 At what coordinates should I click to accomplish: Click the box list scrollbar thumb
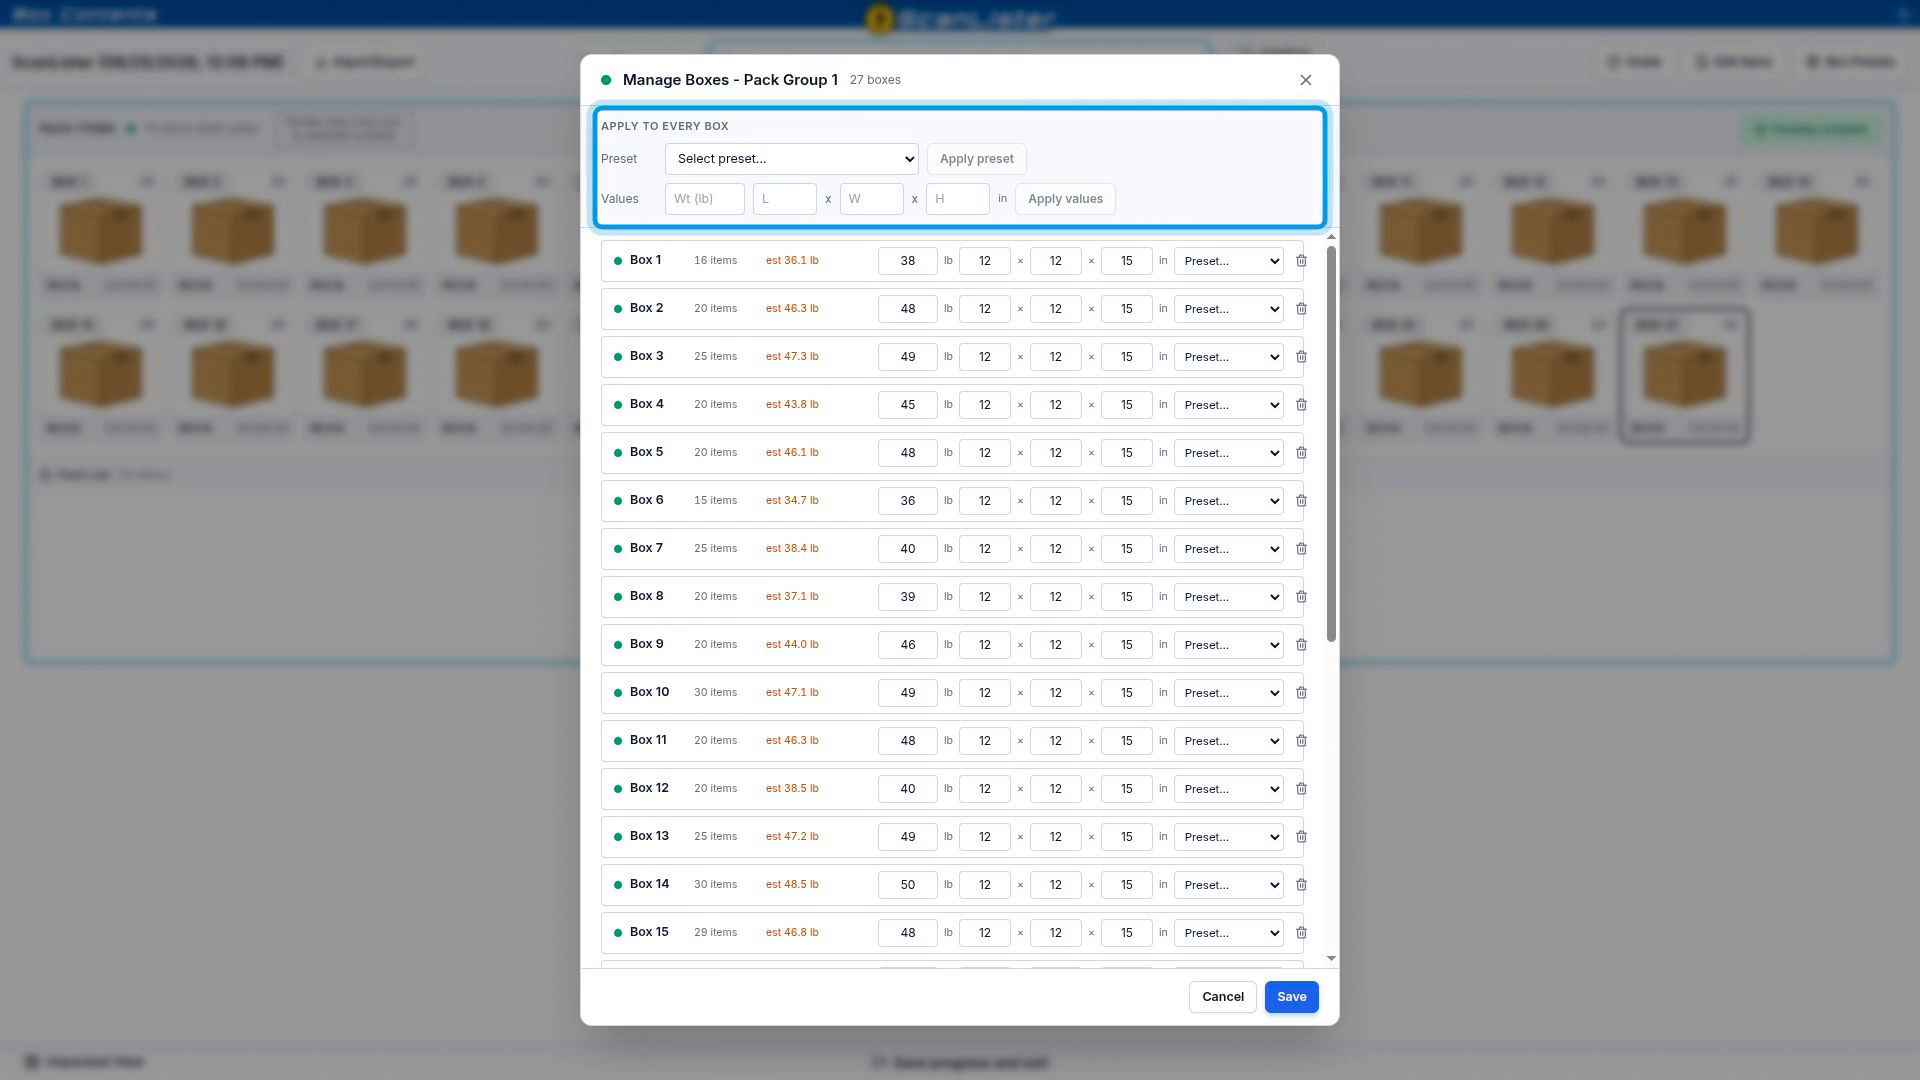coord(1331,444)
